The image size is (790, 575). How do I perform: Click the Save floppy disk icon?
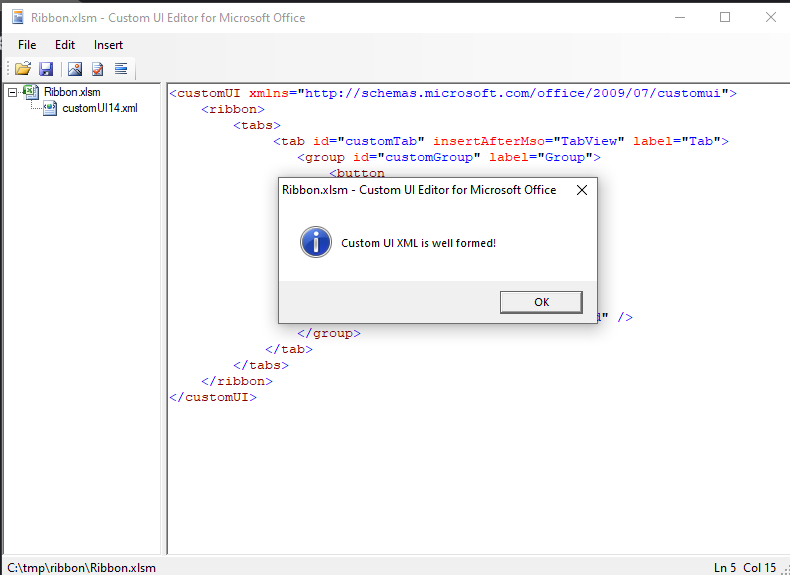pyautogui.click(x=46, y=69)
